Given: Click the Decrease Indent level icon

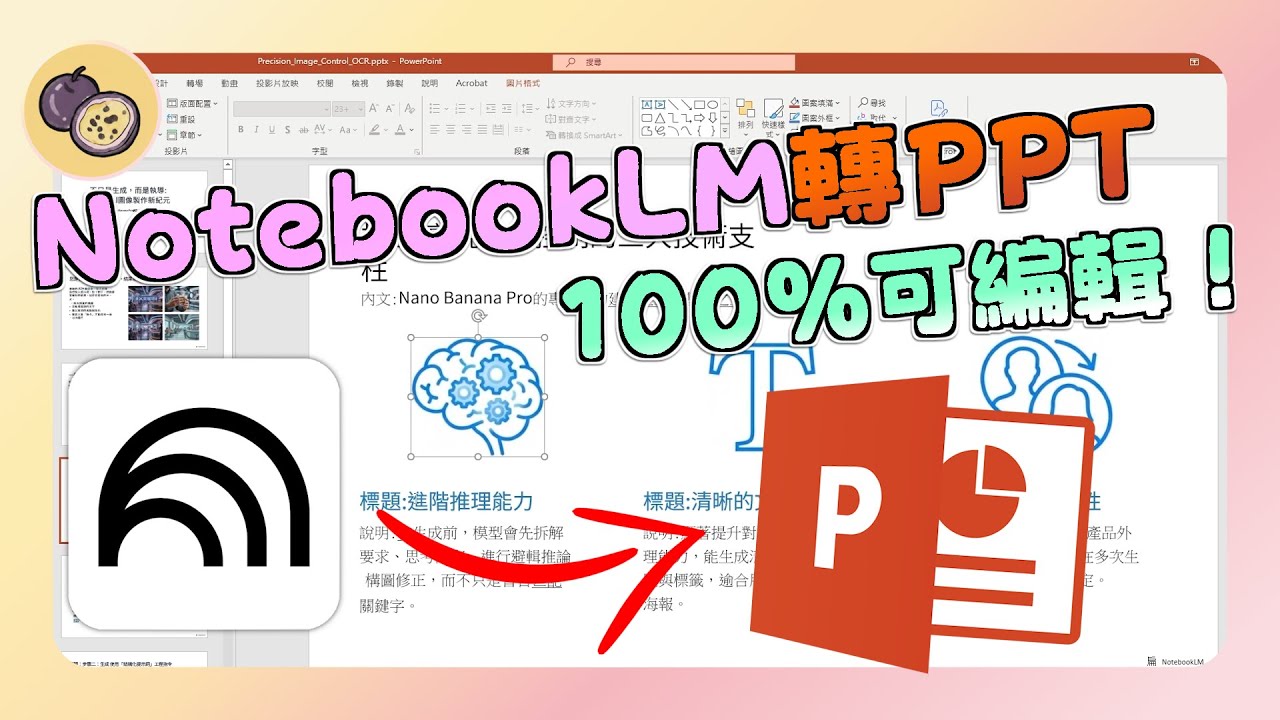Looking at the screenshot, I should point(491,109).
